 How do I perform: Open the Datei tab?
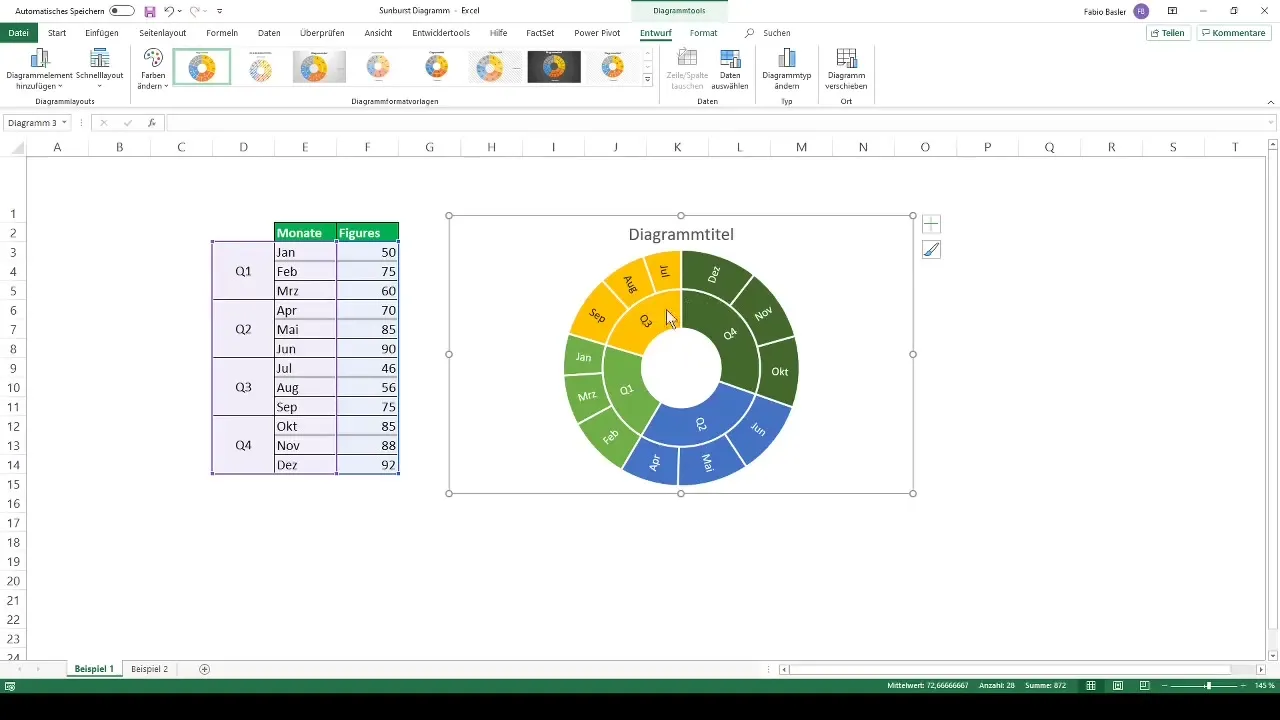point(18,33)
